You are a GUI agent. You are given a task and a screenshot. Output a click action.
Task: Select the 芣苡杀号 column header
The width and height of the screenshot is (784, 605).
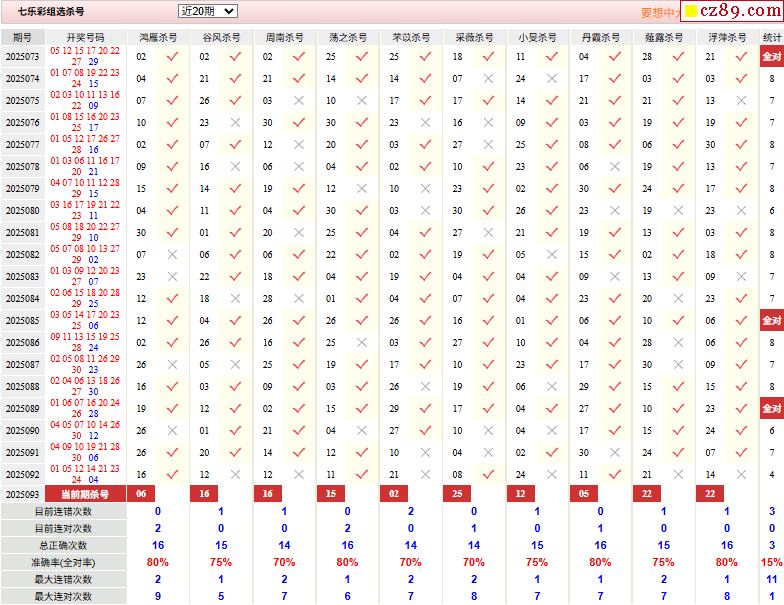(x=411, y=38)
